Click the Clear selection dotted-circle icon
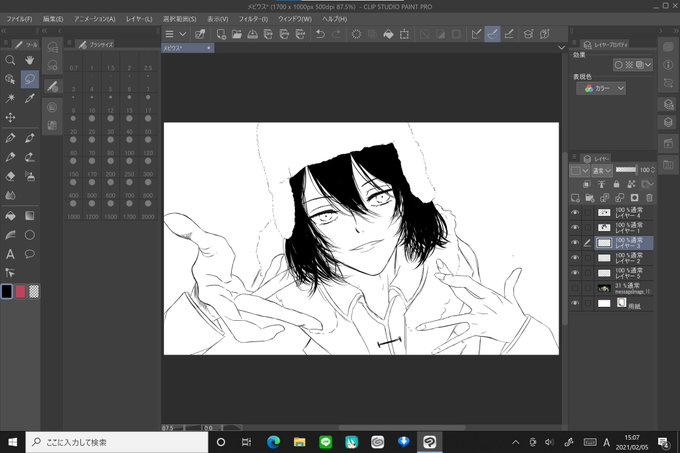This screenshot has height=453, width=680. click(x=356, y=34)
